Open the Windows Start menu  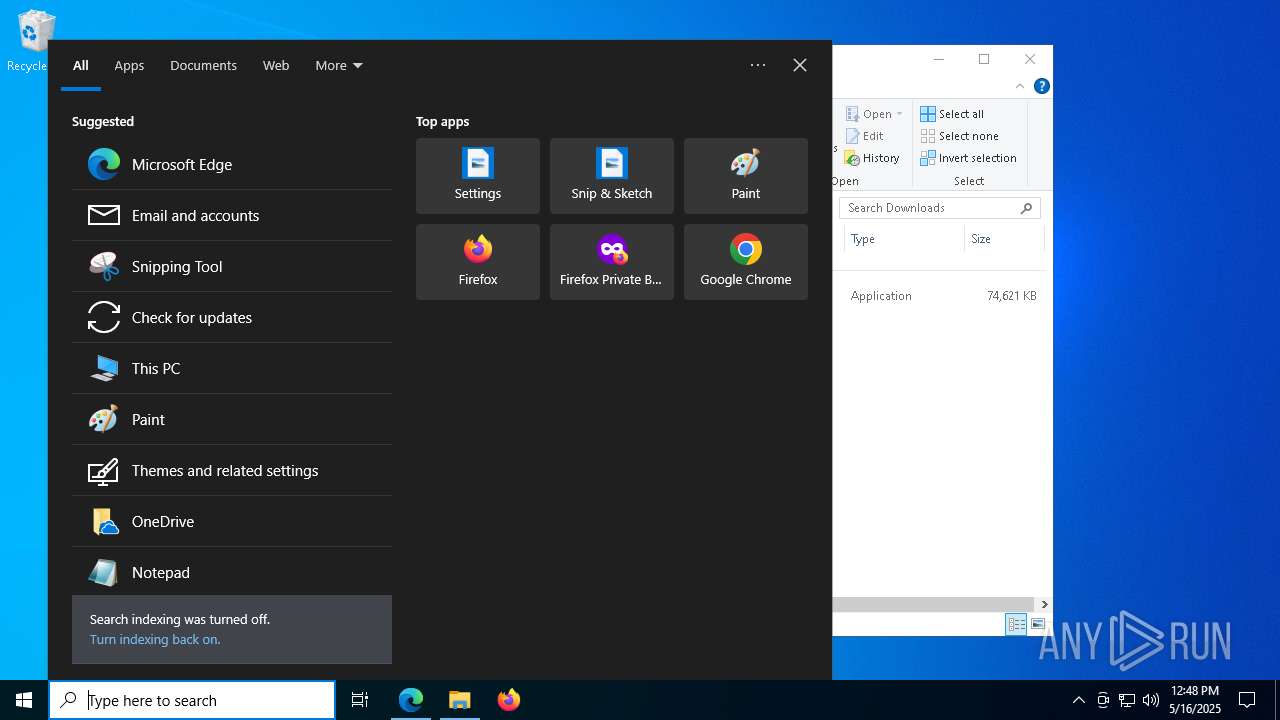point(24,700)
